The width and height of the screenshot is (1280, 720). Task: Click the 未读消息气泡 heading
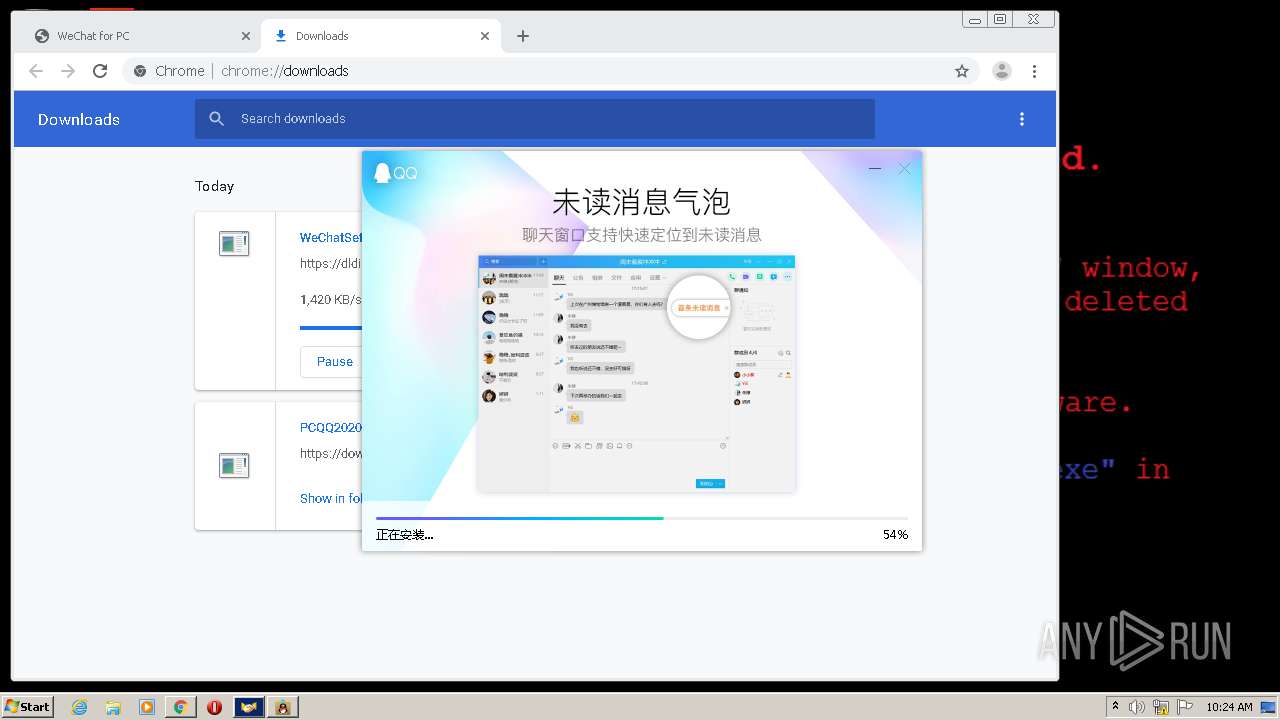642,202
